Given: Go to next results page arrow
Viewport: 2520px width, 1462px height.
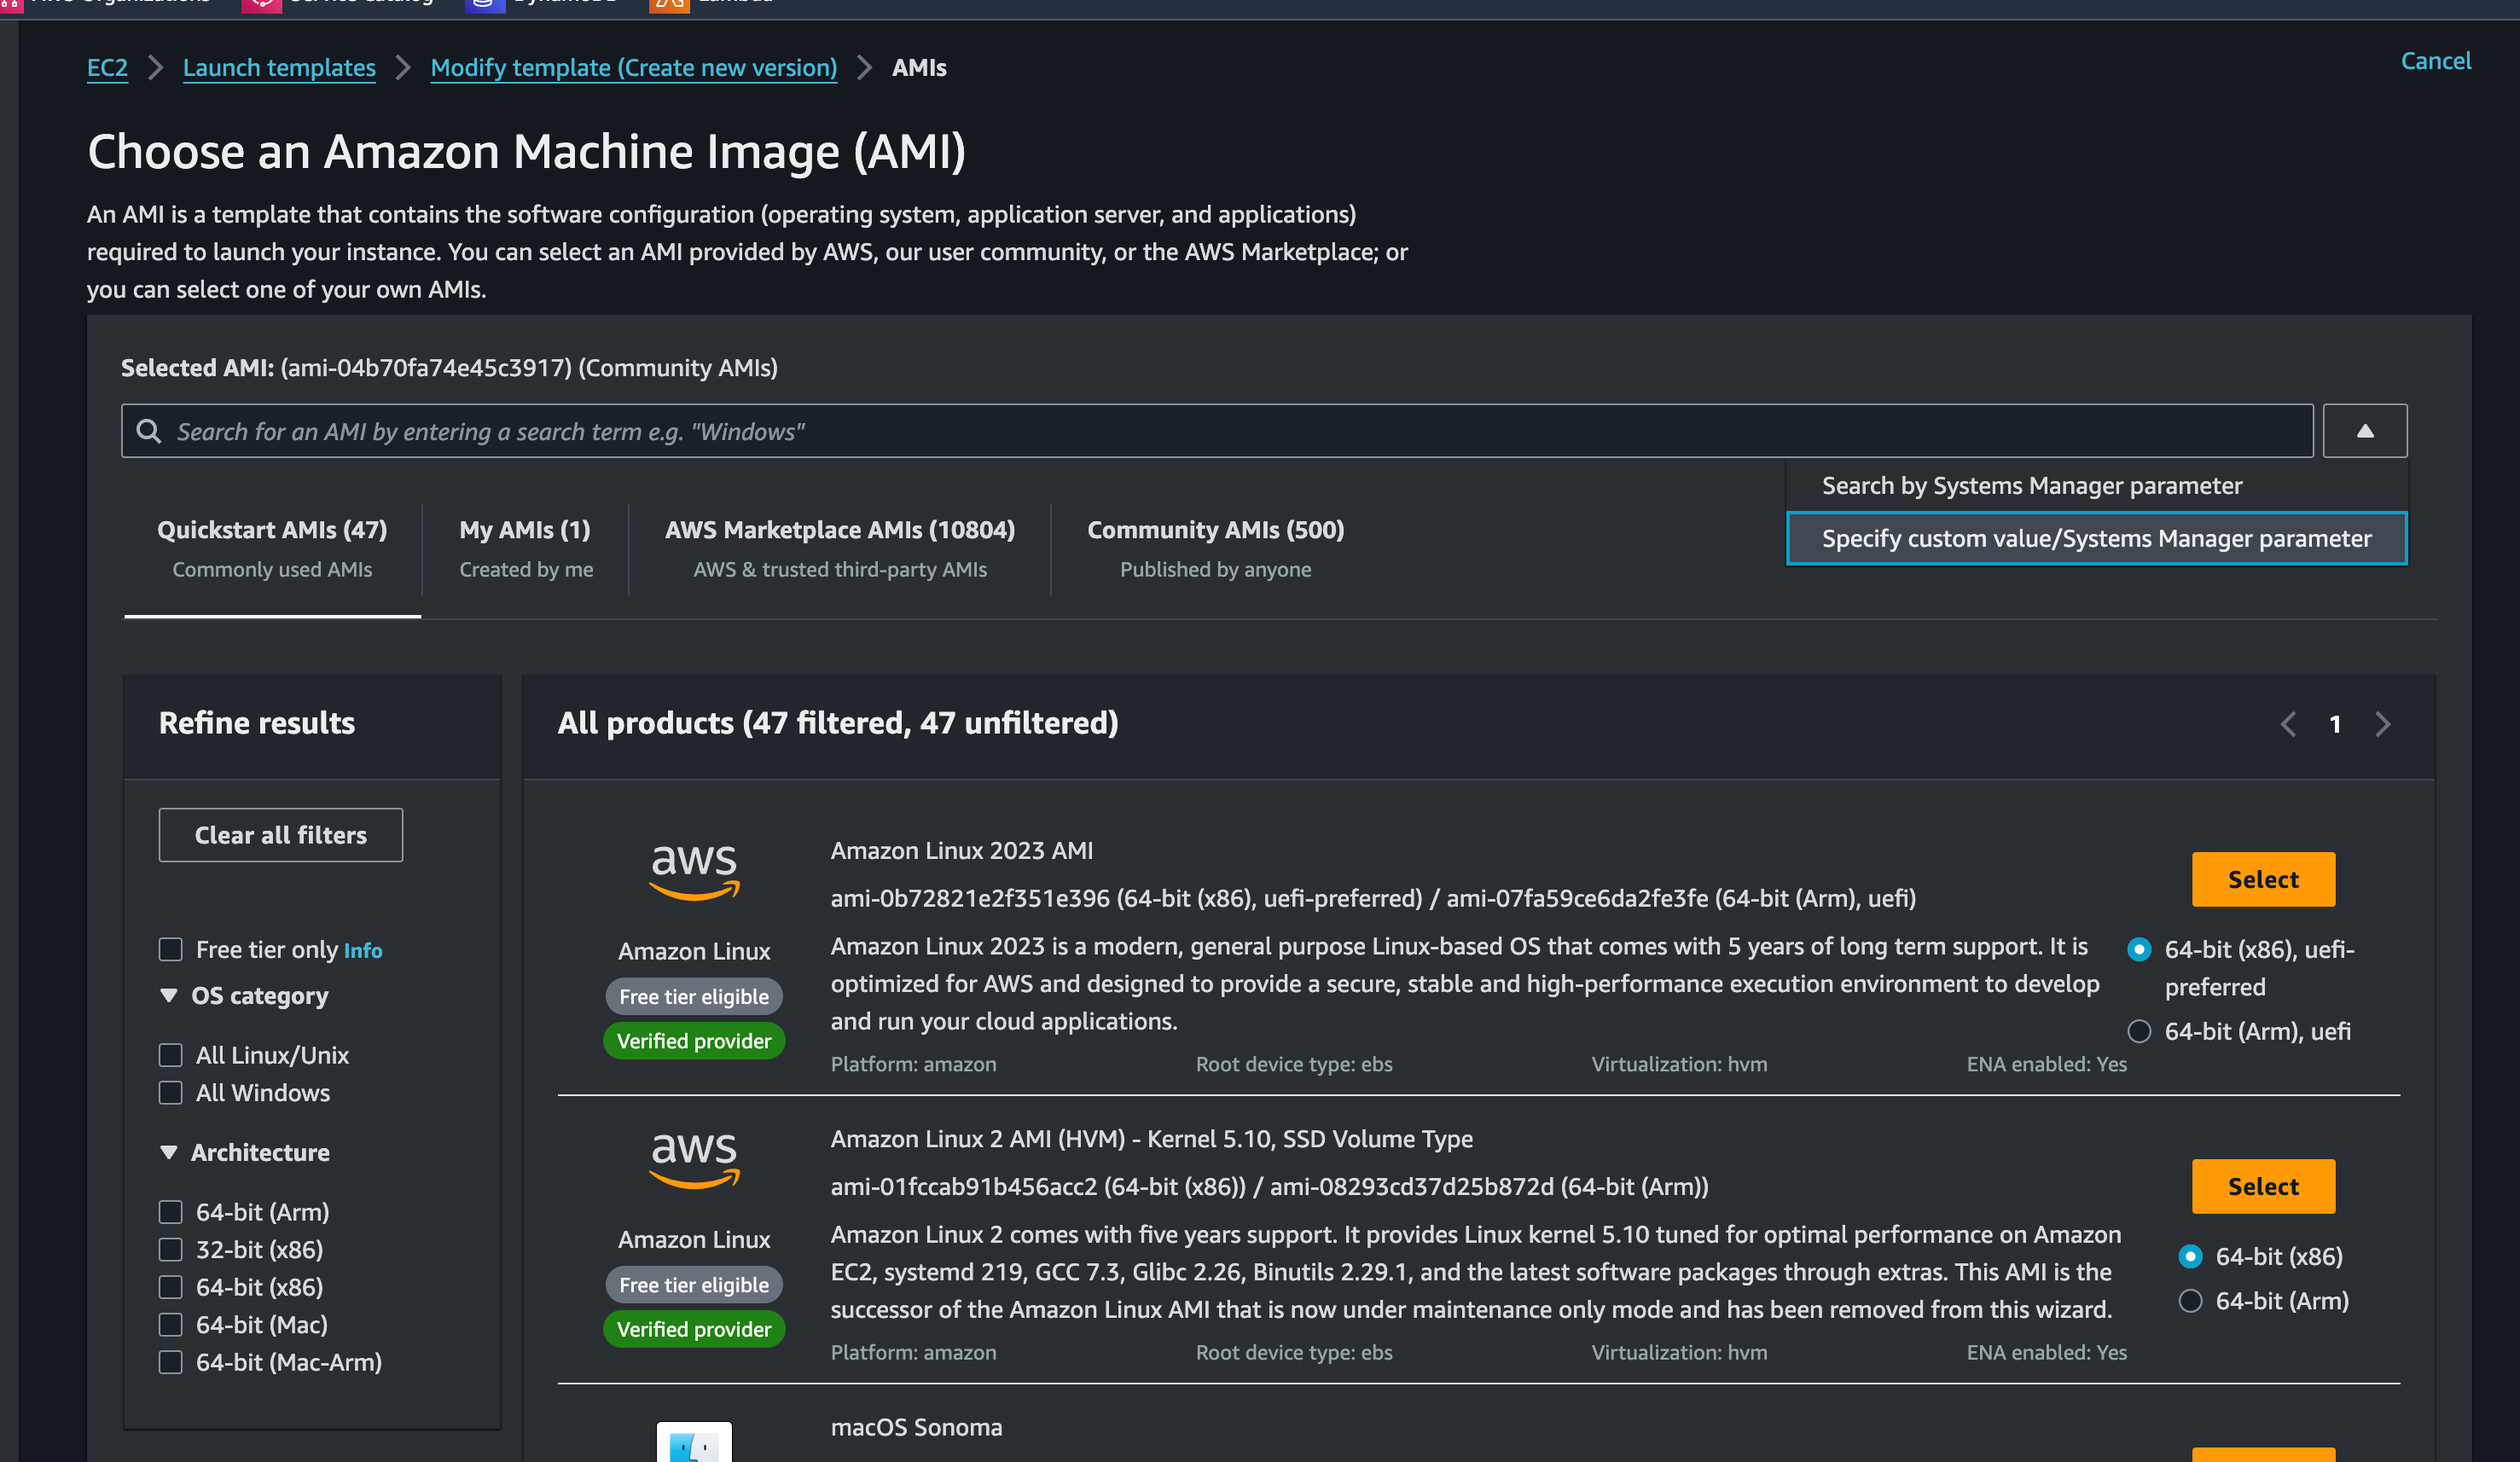Looking at the screenshot, I should (x=2383, y=724).
